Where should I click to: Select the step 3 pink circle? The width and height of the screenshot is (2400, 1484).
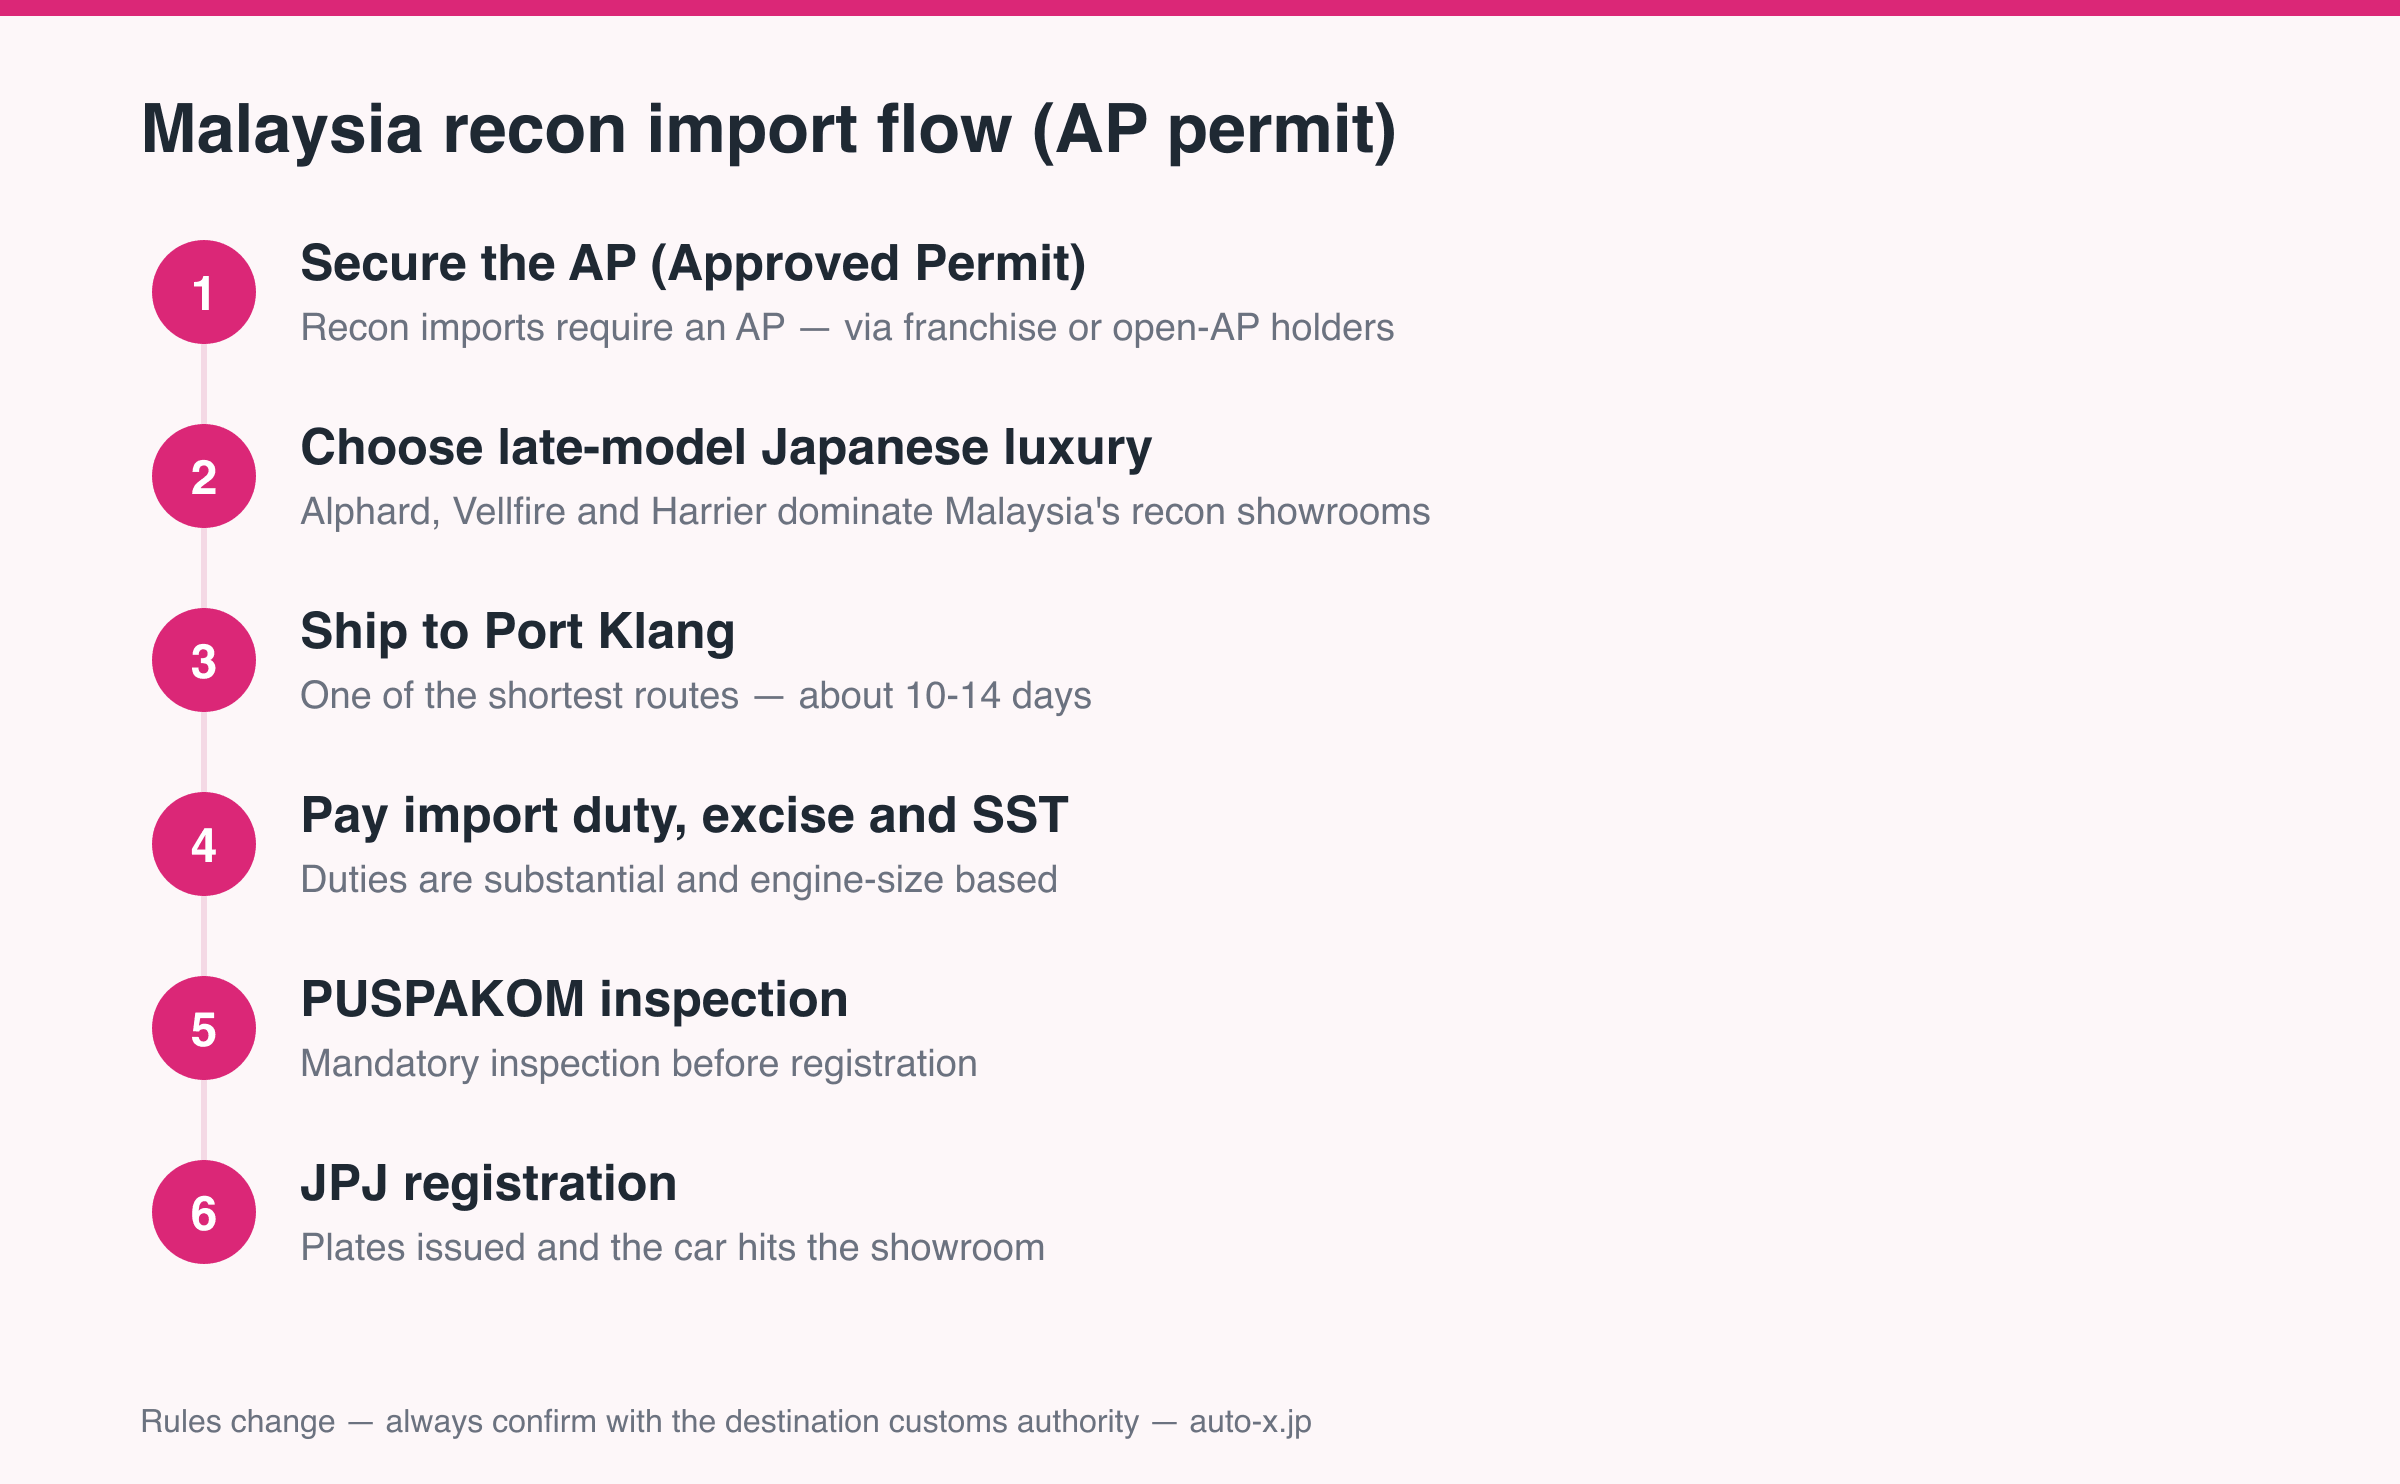(204, 660)
